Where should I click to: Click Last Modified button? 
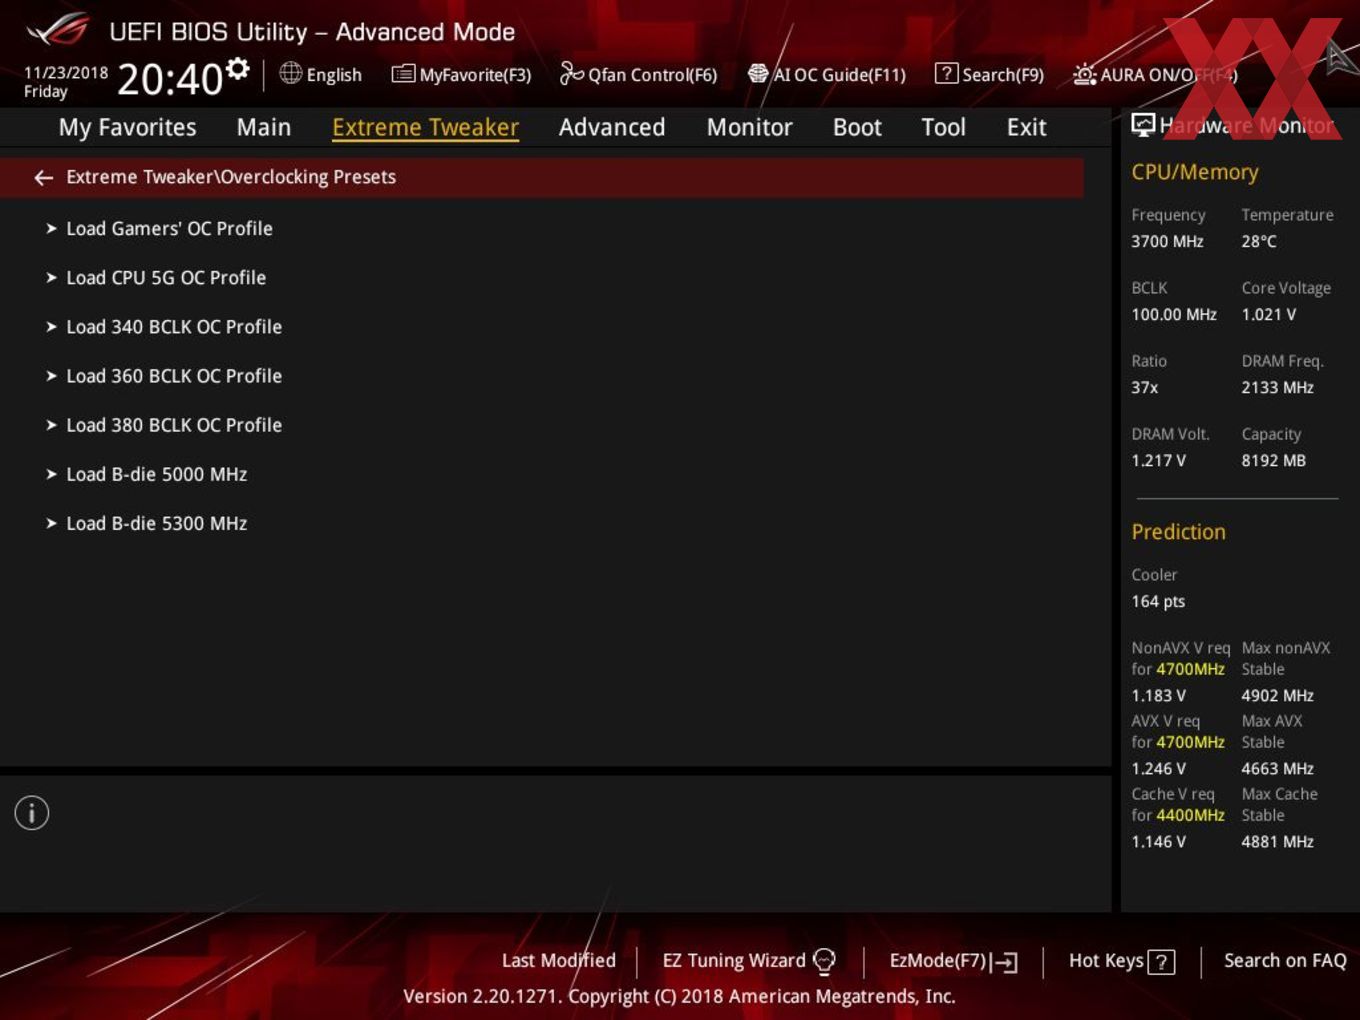tap(558, 960)
